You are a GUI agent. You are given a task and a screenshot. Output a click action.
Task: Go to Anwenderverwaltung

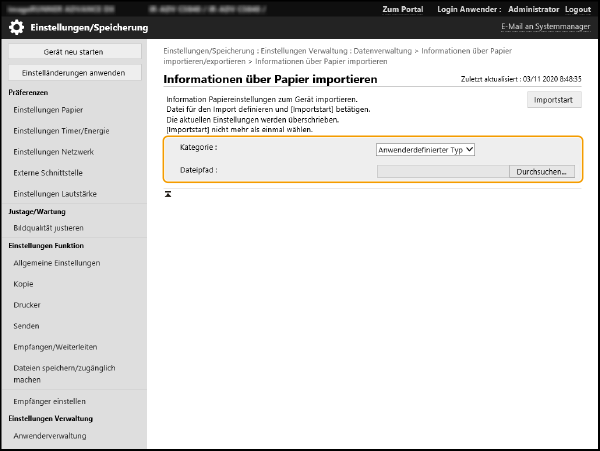point(50,436)
